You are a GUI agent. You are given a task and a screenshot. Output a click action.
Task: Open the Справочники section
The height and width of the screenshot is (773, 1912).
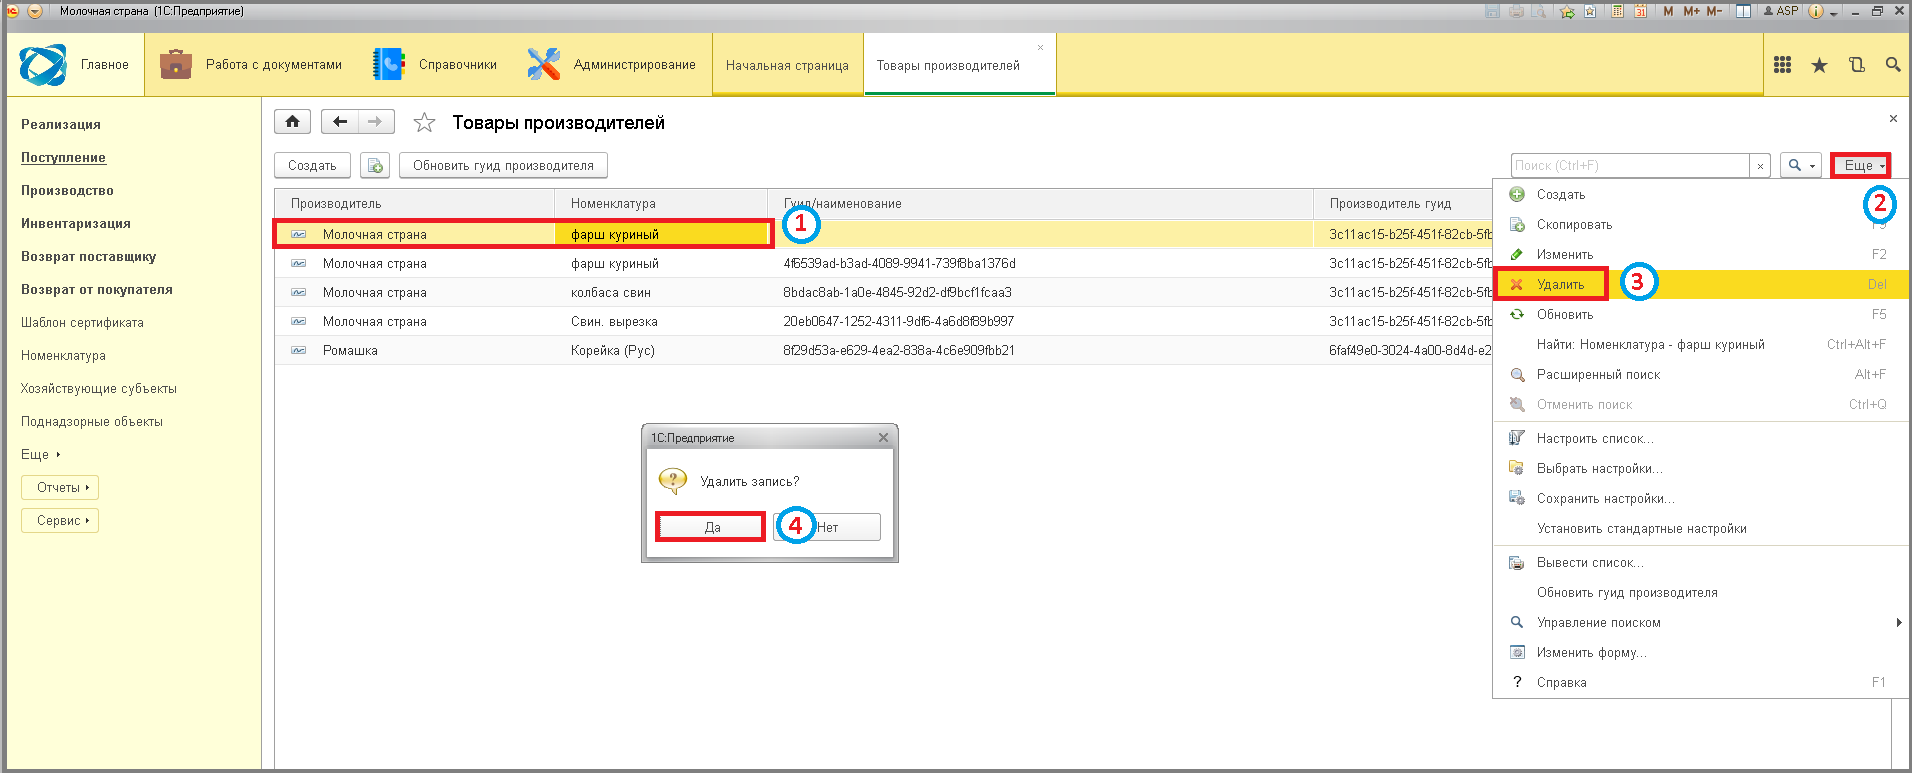point(435,65)
